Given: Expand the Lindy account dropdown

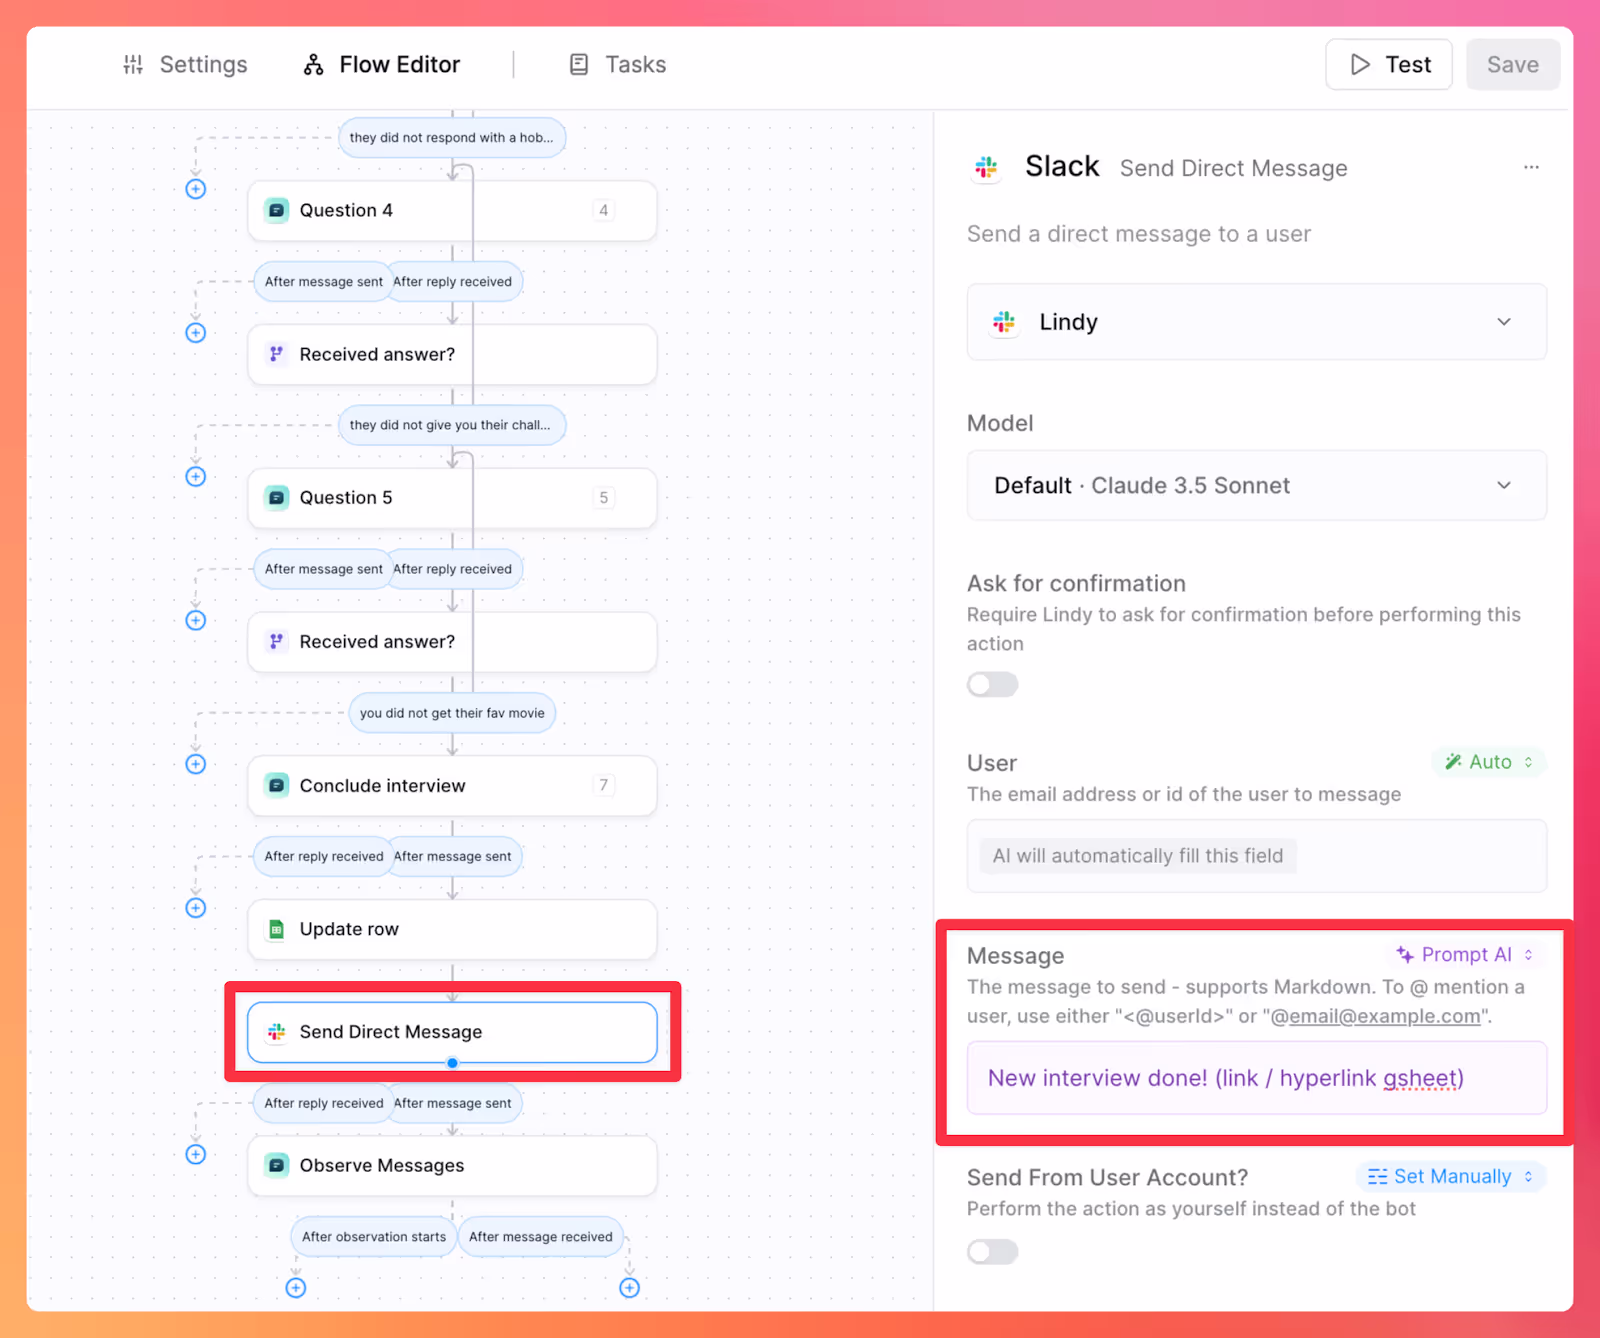Looking at the screenshot, I should (x=1257, y=322).
